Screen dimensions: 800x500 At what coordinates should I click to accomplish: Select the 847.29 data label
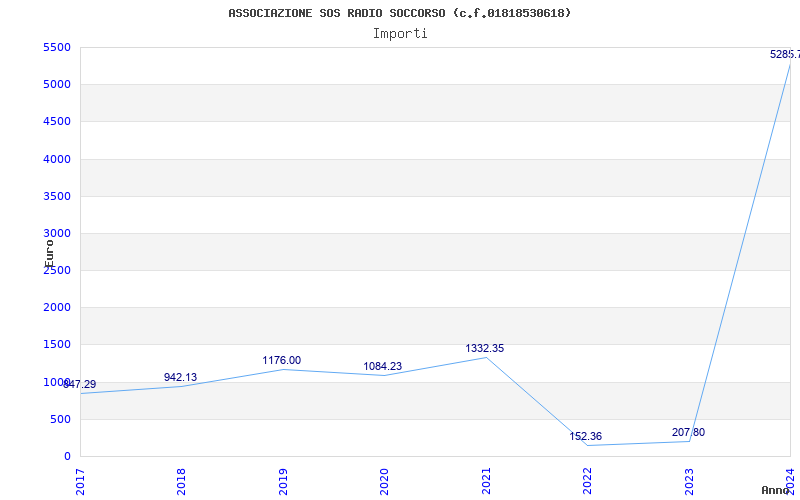coord(80,385)
